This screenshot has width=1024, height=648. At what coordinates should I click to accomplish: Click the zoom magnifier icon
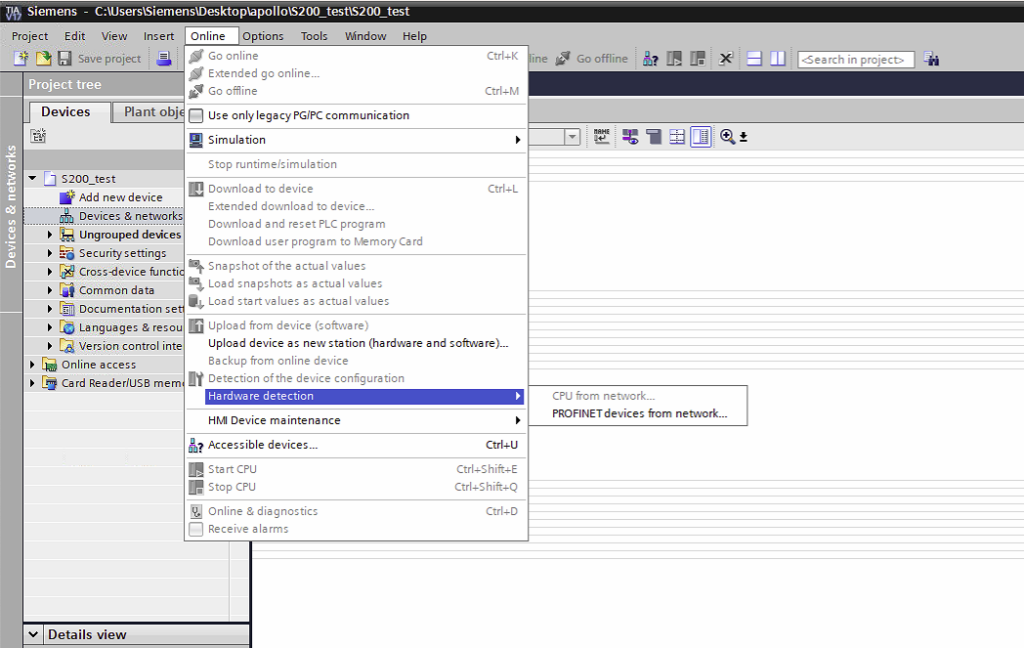pos(727,137)
